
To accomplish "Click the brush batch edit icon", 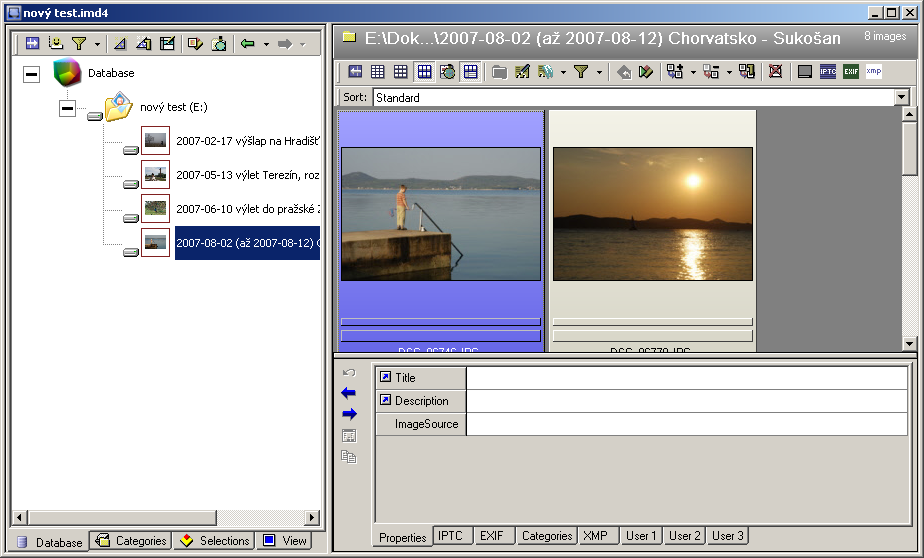I will tap(546, 71).
